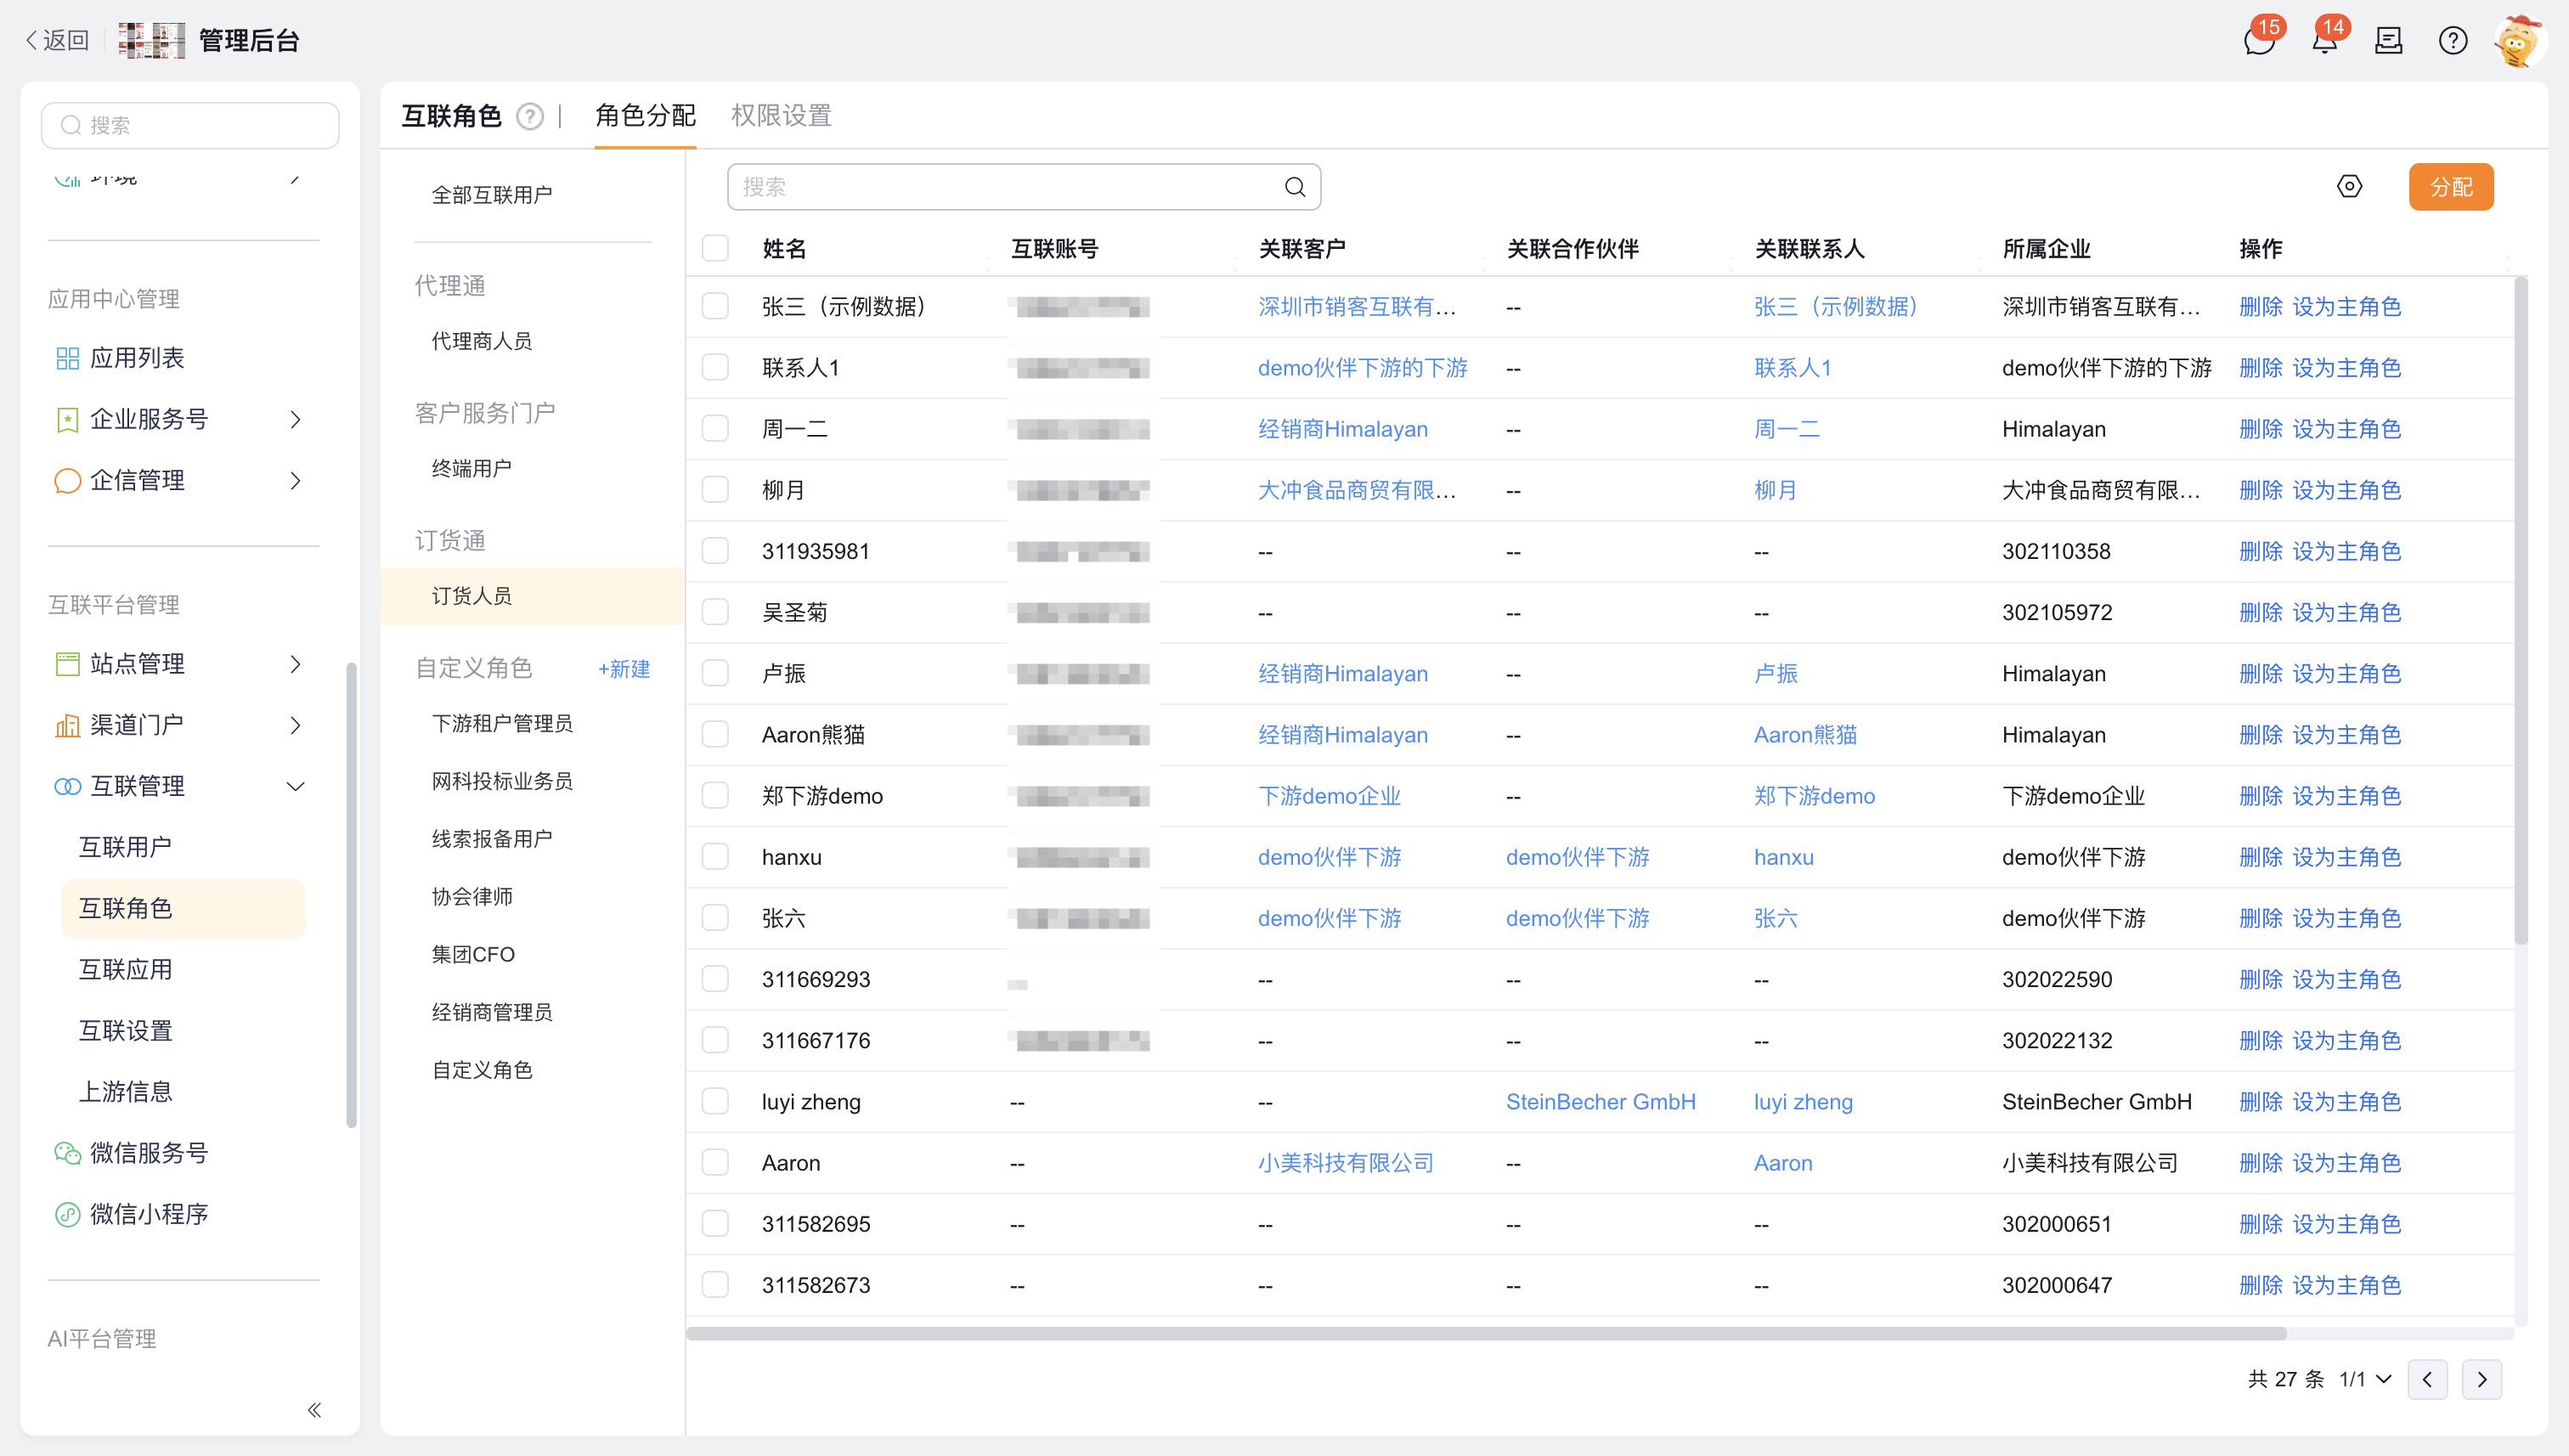Open the chat messages icon with badge 15

2259,41
